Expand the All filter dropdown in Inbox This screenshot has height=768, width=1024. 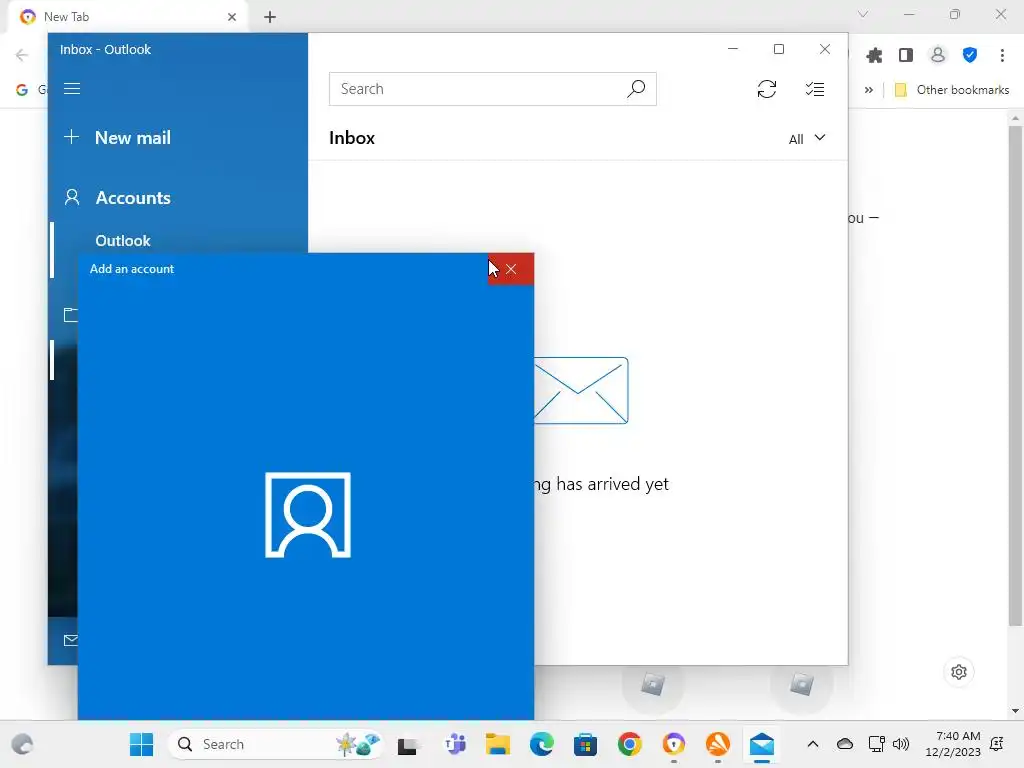click(x=807, y=138)
